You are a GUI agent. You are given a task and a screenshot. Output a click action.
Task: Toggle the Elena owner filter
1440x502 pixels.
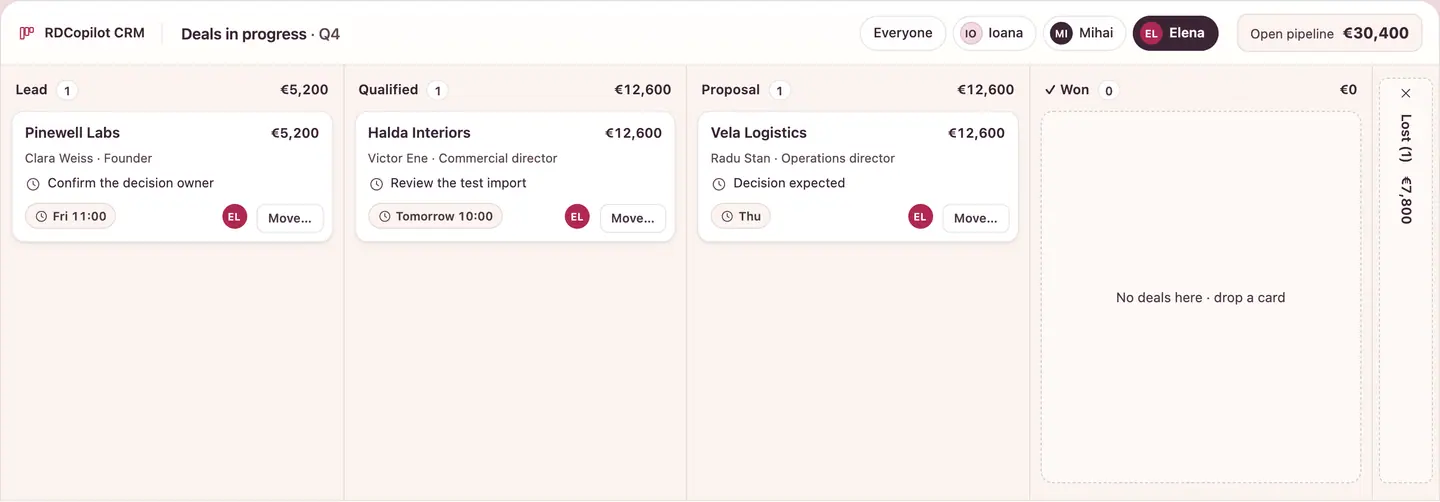click(x=1175, y=33)
